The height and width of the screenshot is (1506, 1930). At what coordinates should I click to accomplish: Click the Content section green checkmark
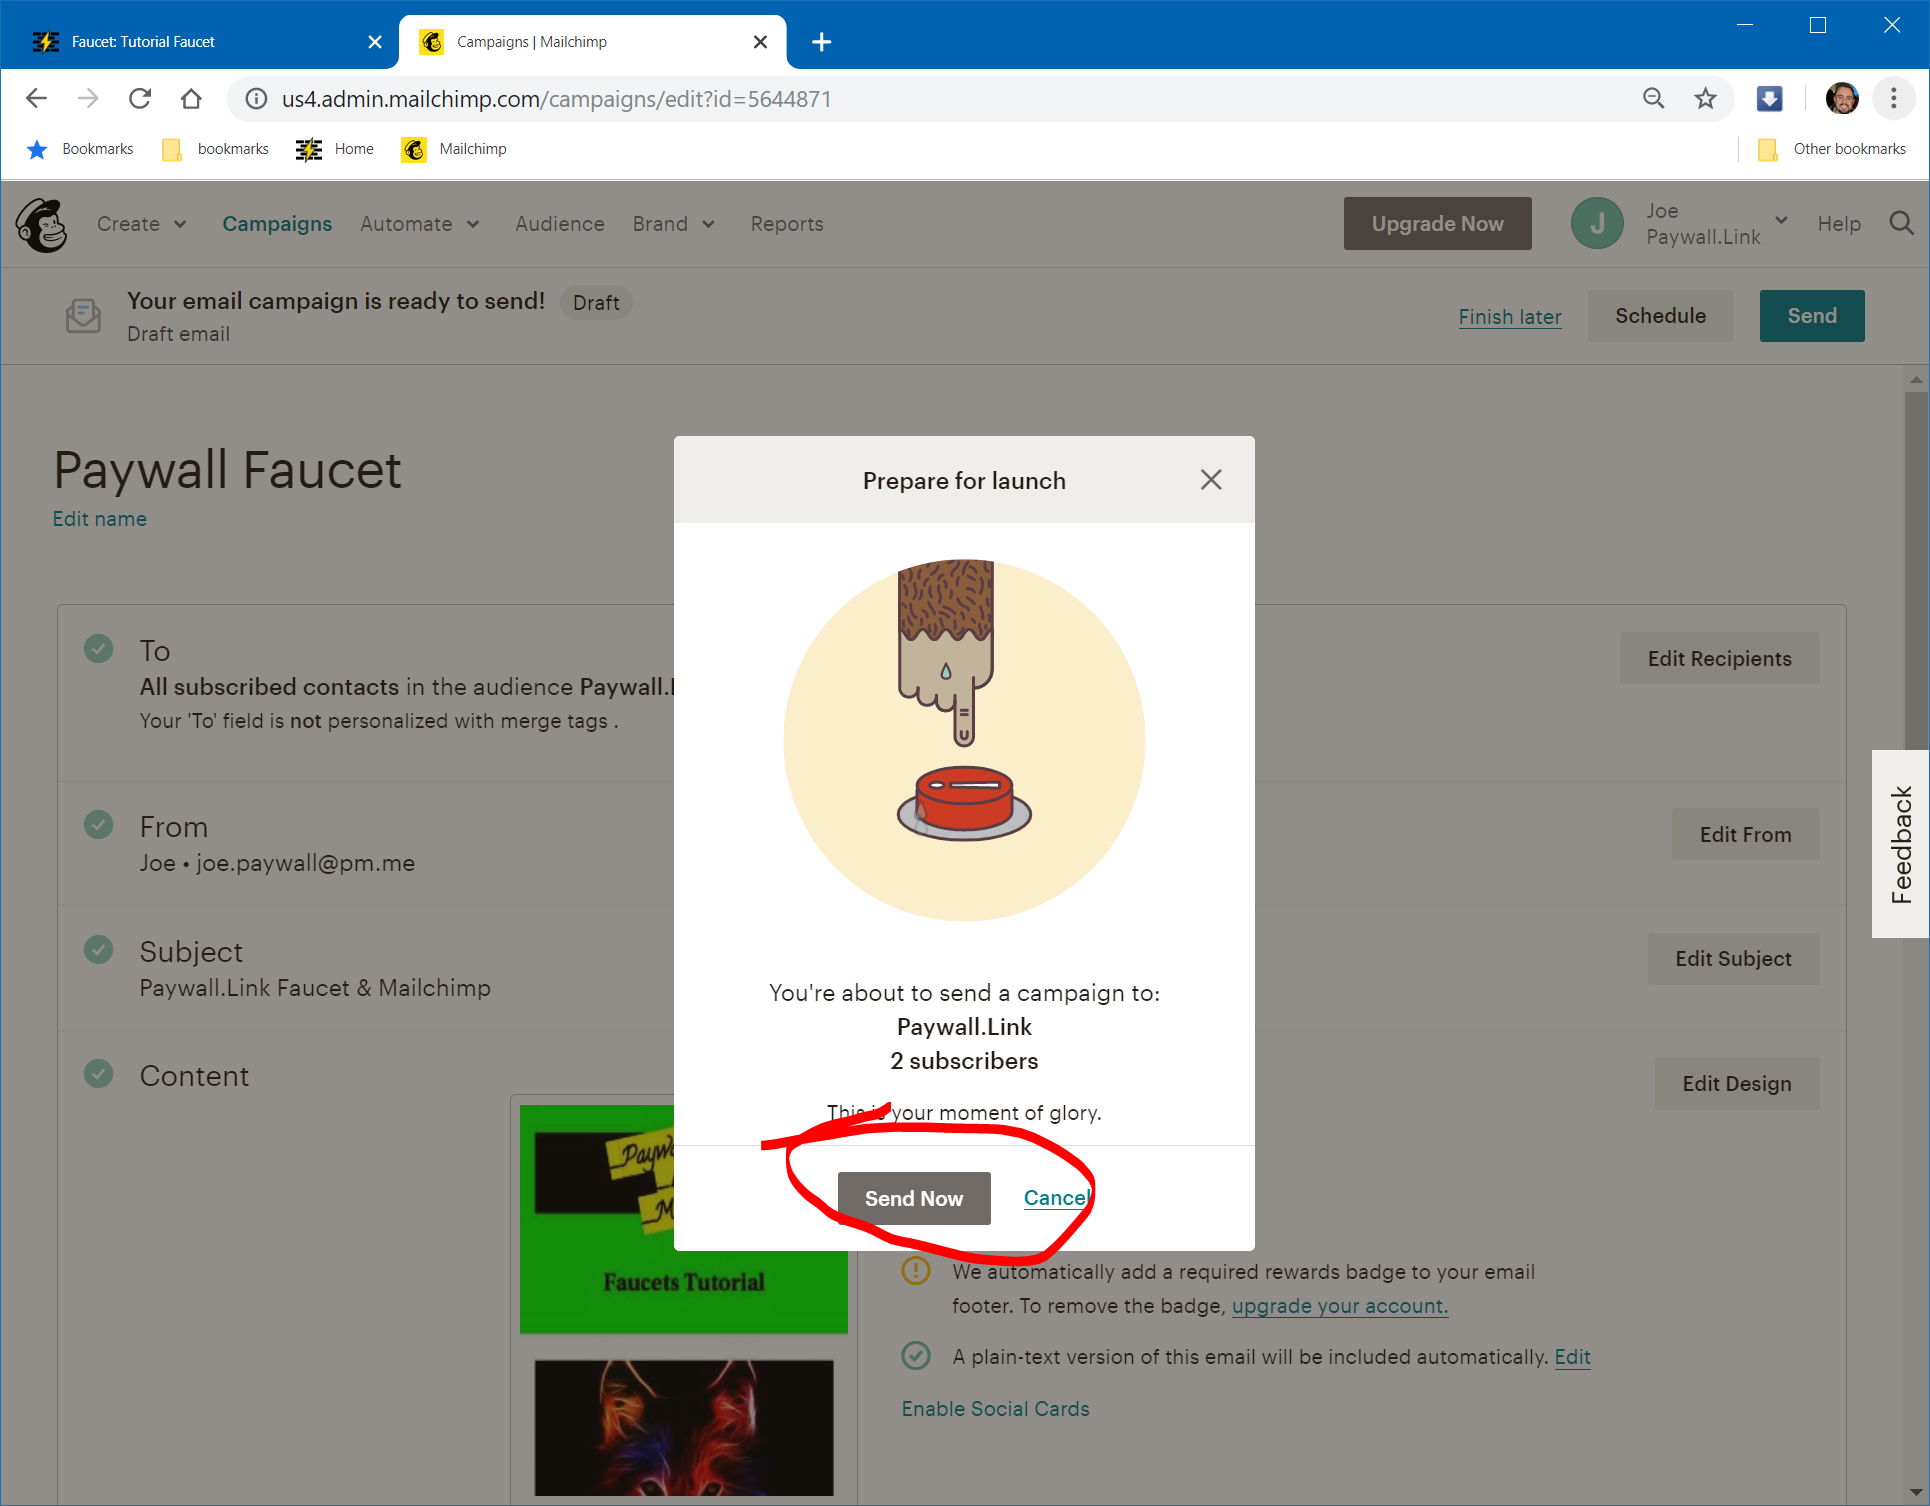(98, 1074)
